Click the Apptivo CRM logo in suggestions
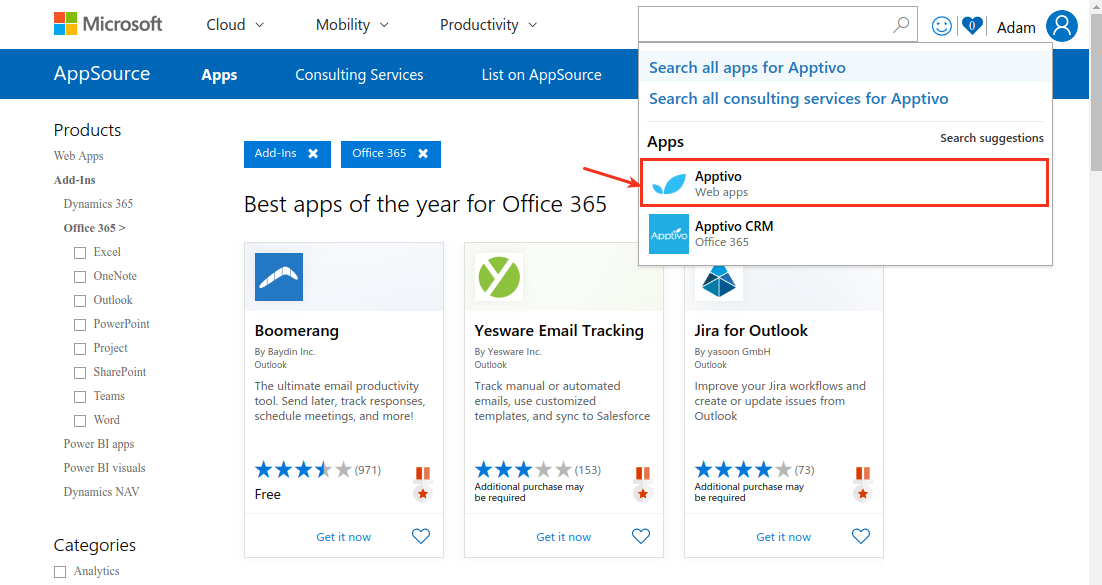The image size is (1102, 585). pos(668,234)
